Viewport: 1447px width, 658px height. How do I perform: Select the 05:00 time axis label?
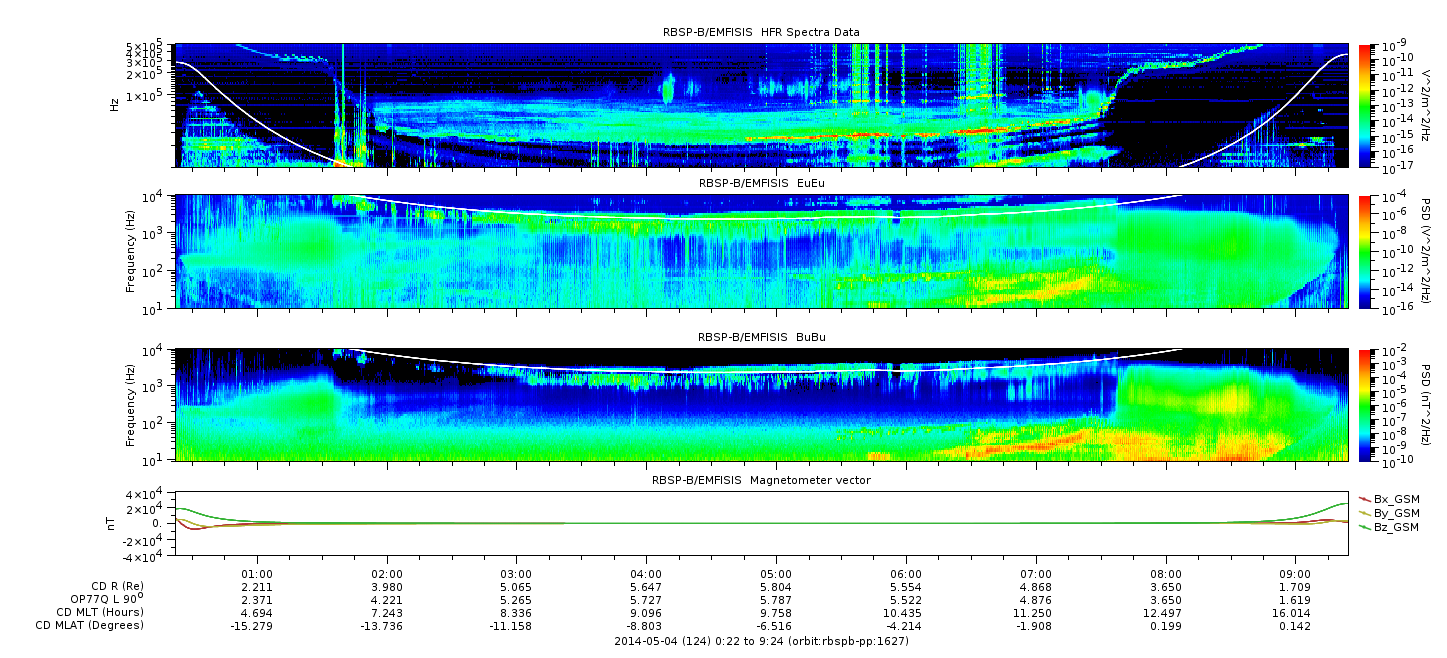776,574
